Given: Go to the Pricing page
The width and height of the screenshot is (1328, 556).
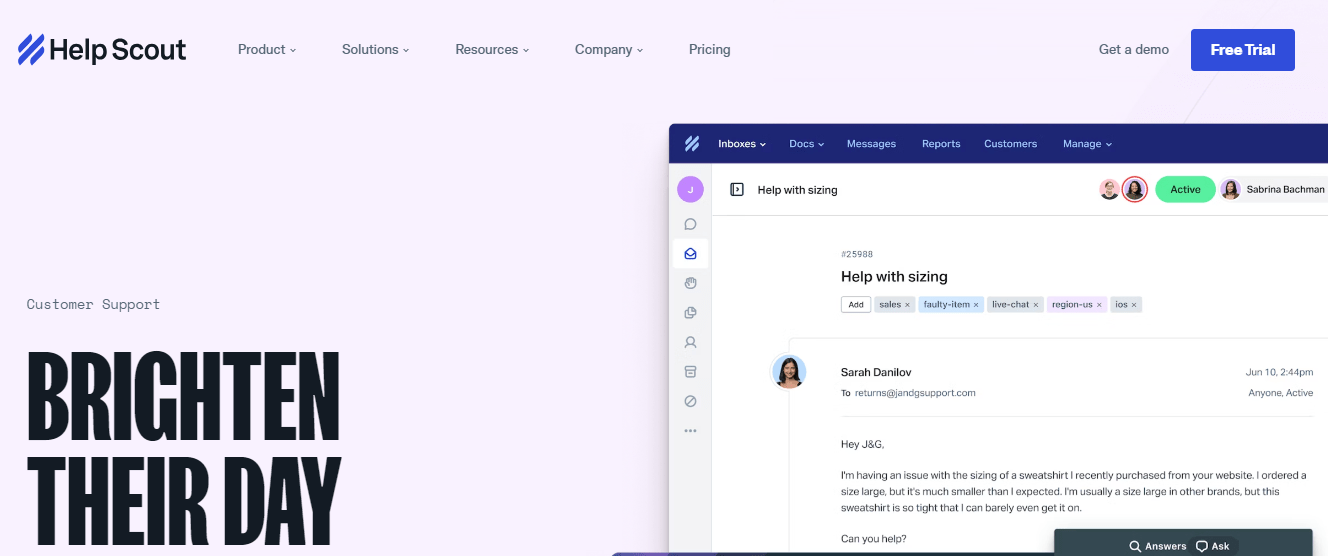Looking at the screenshot, I should pyautogui.click(x=709, y=50).
